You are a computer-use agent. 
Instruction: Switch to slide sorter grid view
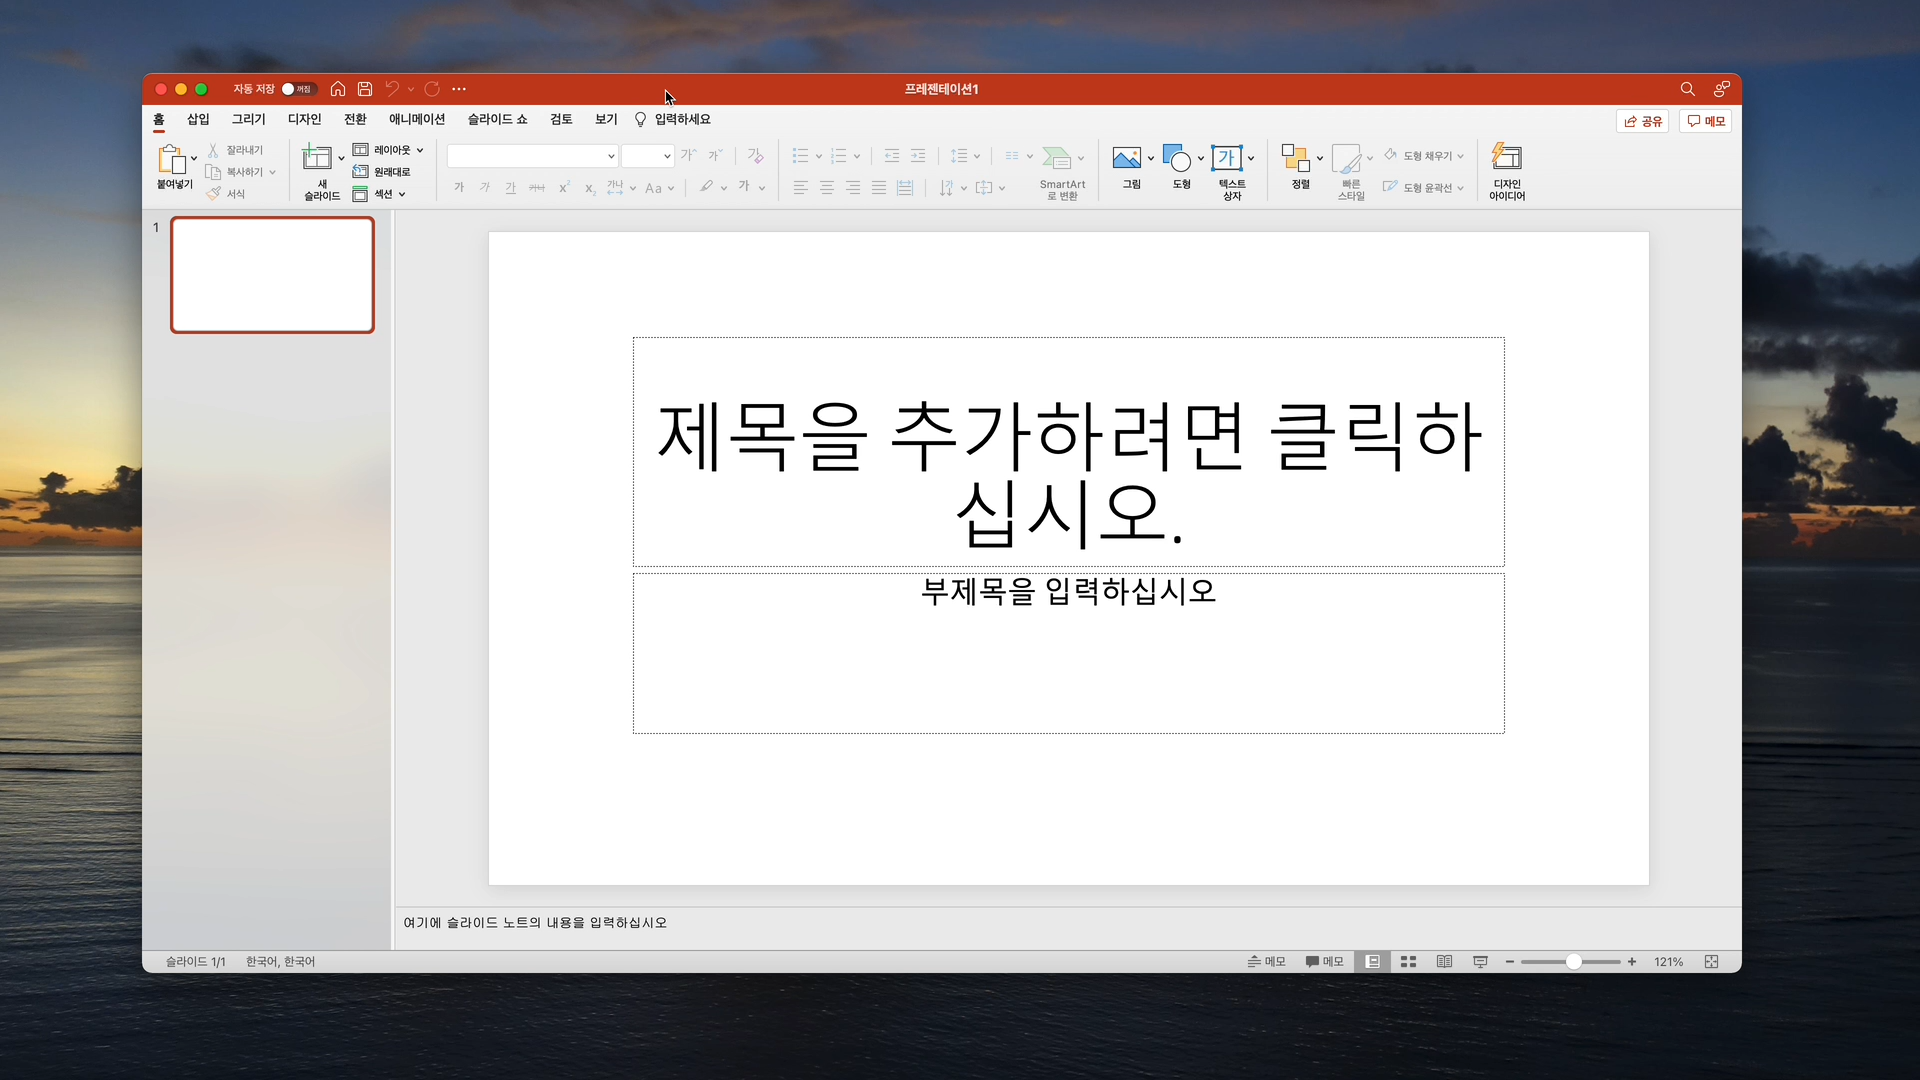point(1408,961)
